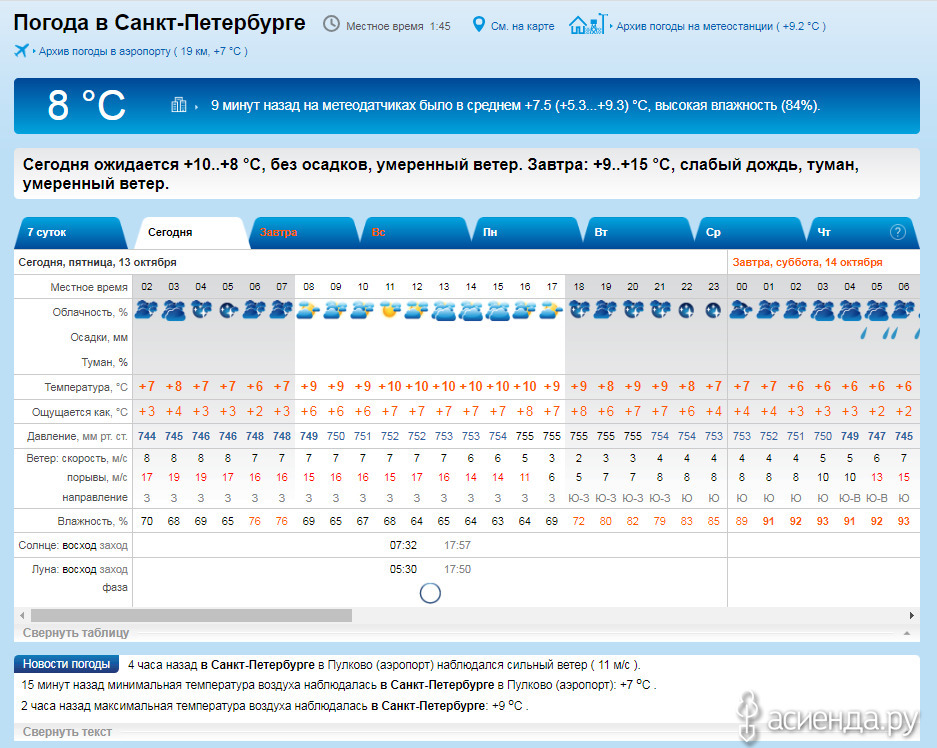Viewport: 937px width, 748px height.
Task: Click the sunny weather icon at 11 hours
Action: click(389, 312)
